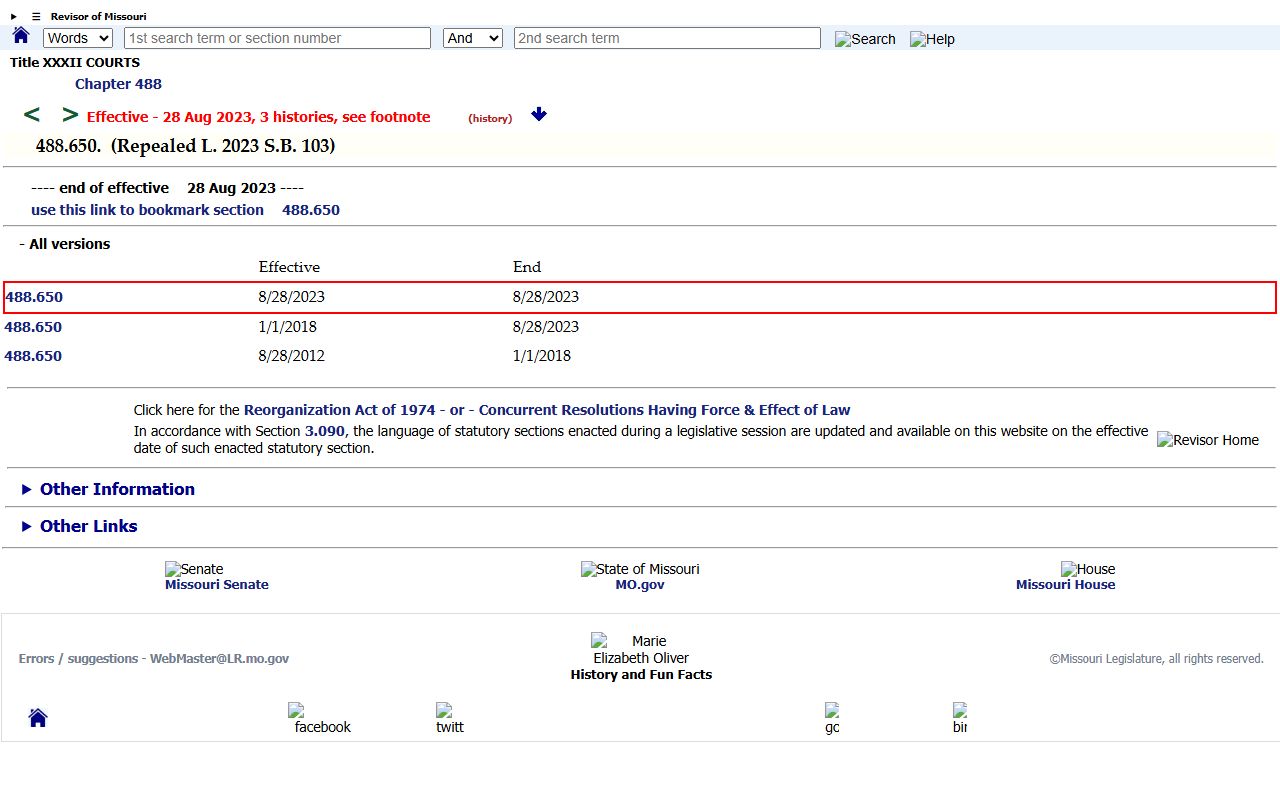
Task: Click the footer icon labeled "bi"
Action: [960, 718]
